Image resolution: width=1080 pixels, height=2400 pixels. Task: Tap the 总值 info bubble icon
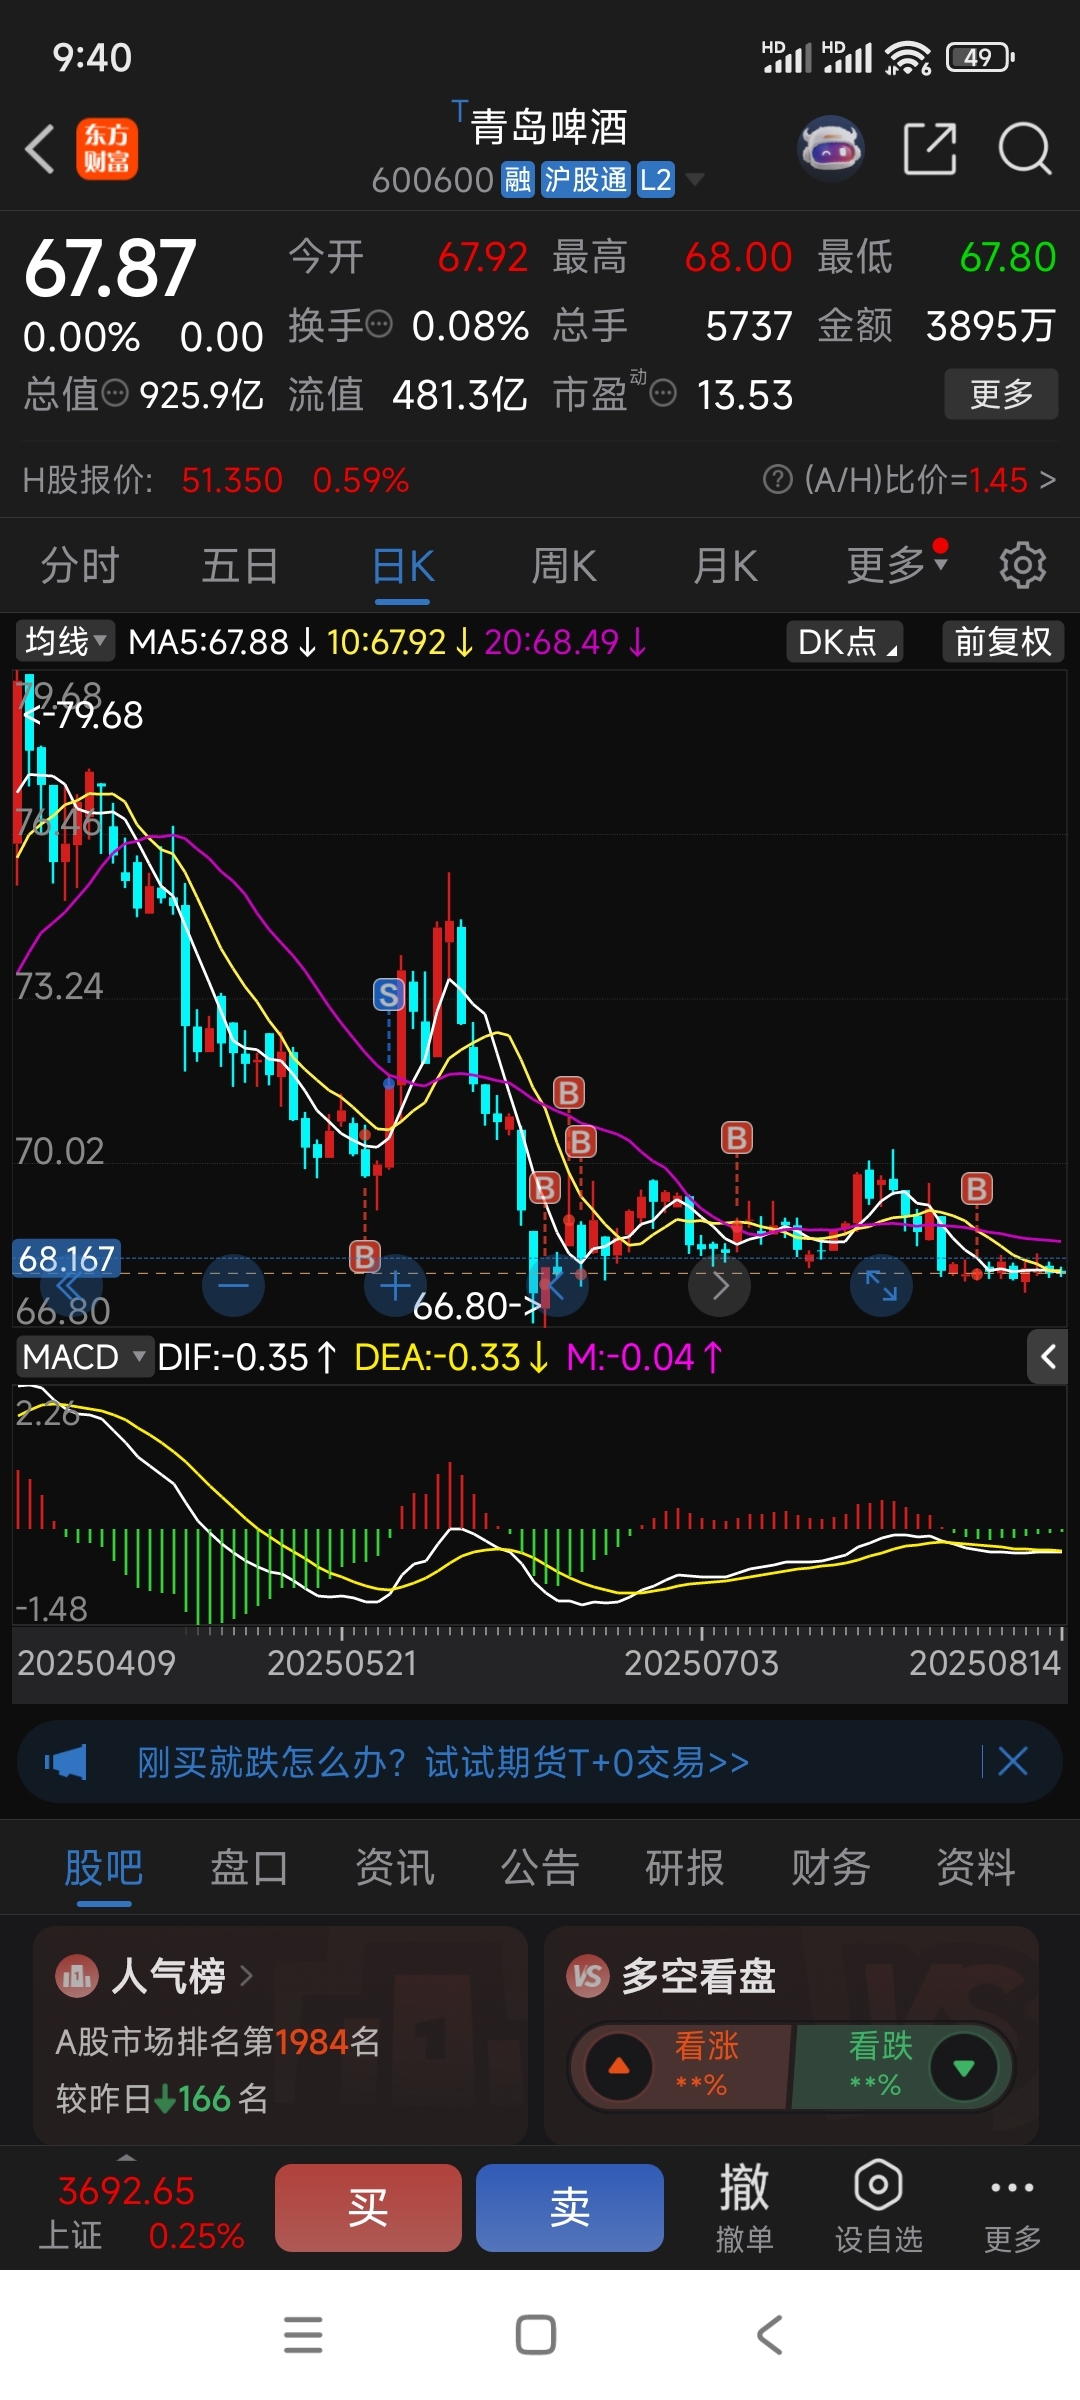click(116, 393)
